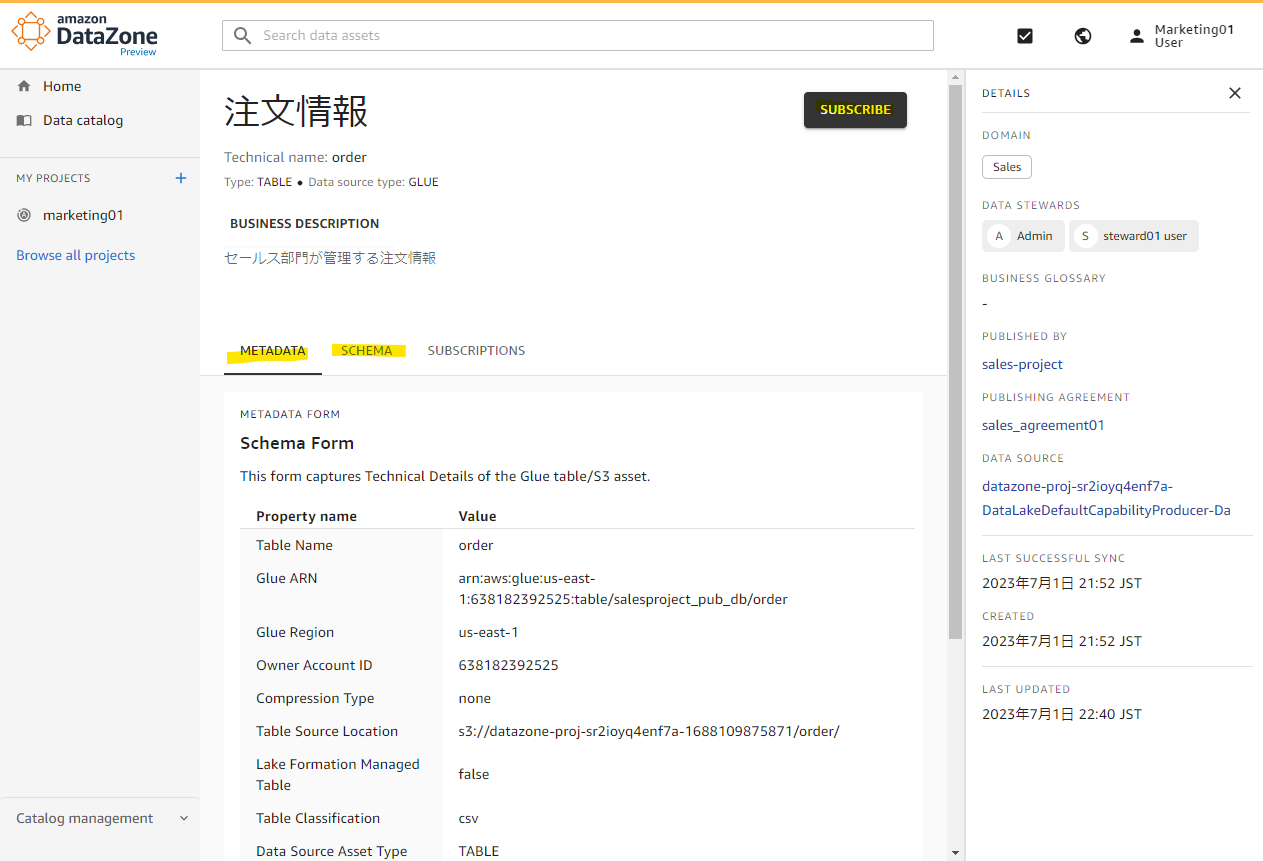The image size is (1263, 861).
Task: Click the Home house icon
Action: 24,86
